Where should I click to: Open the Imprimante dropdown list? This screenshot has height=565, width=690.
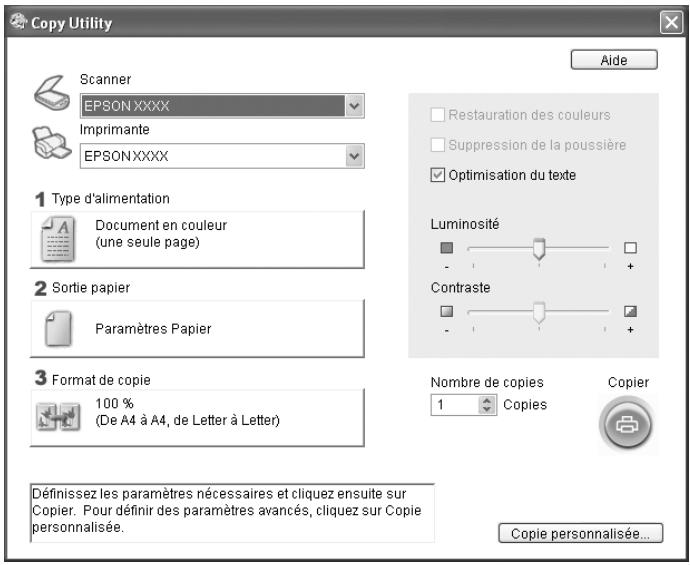pyautogui.click(x=354, y=156)
